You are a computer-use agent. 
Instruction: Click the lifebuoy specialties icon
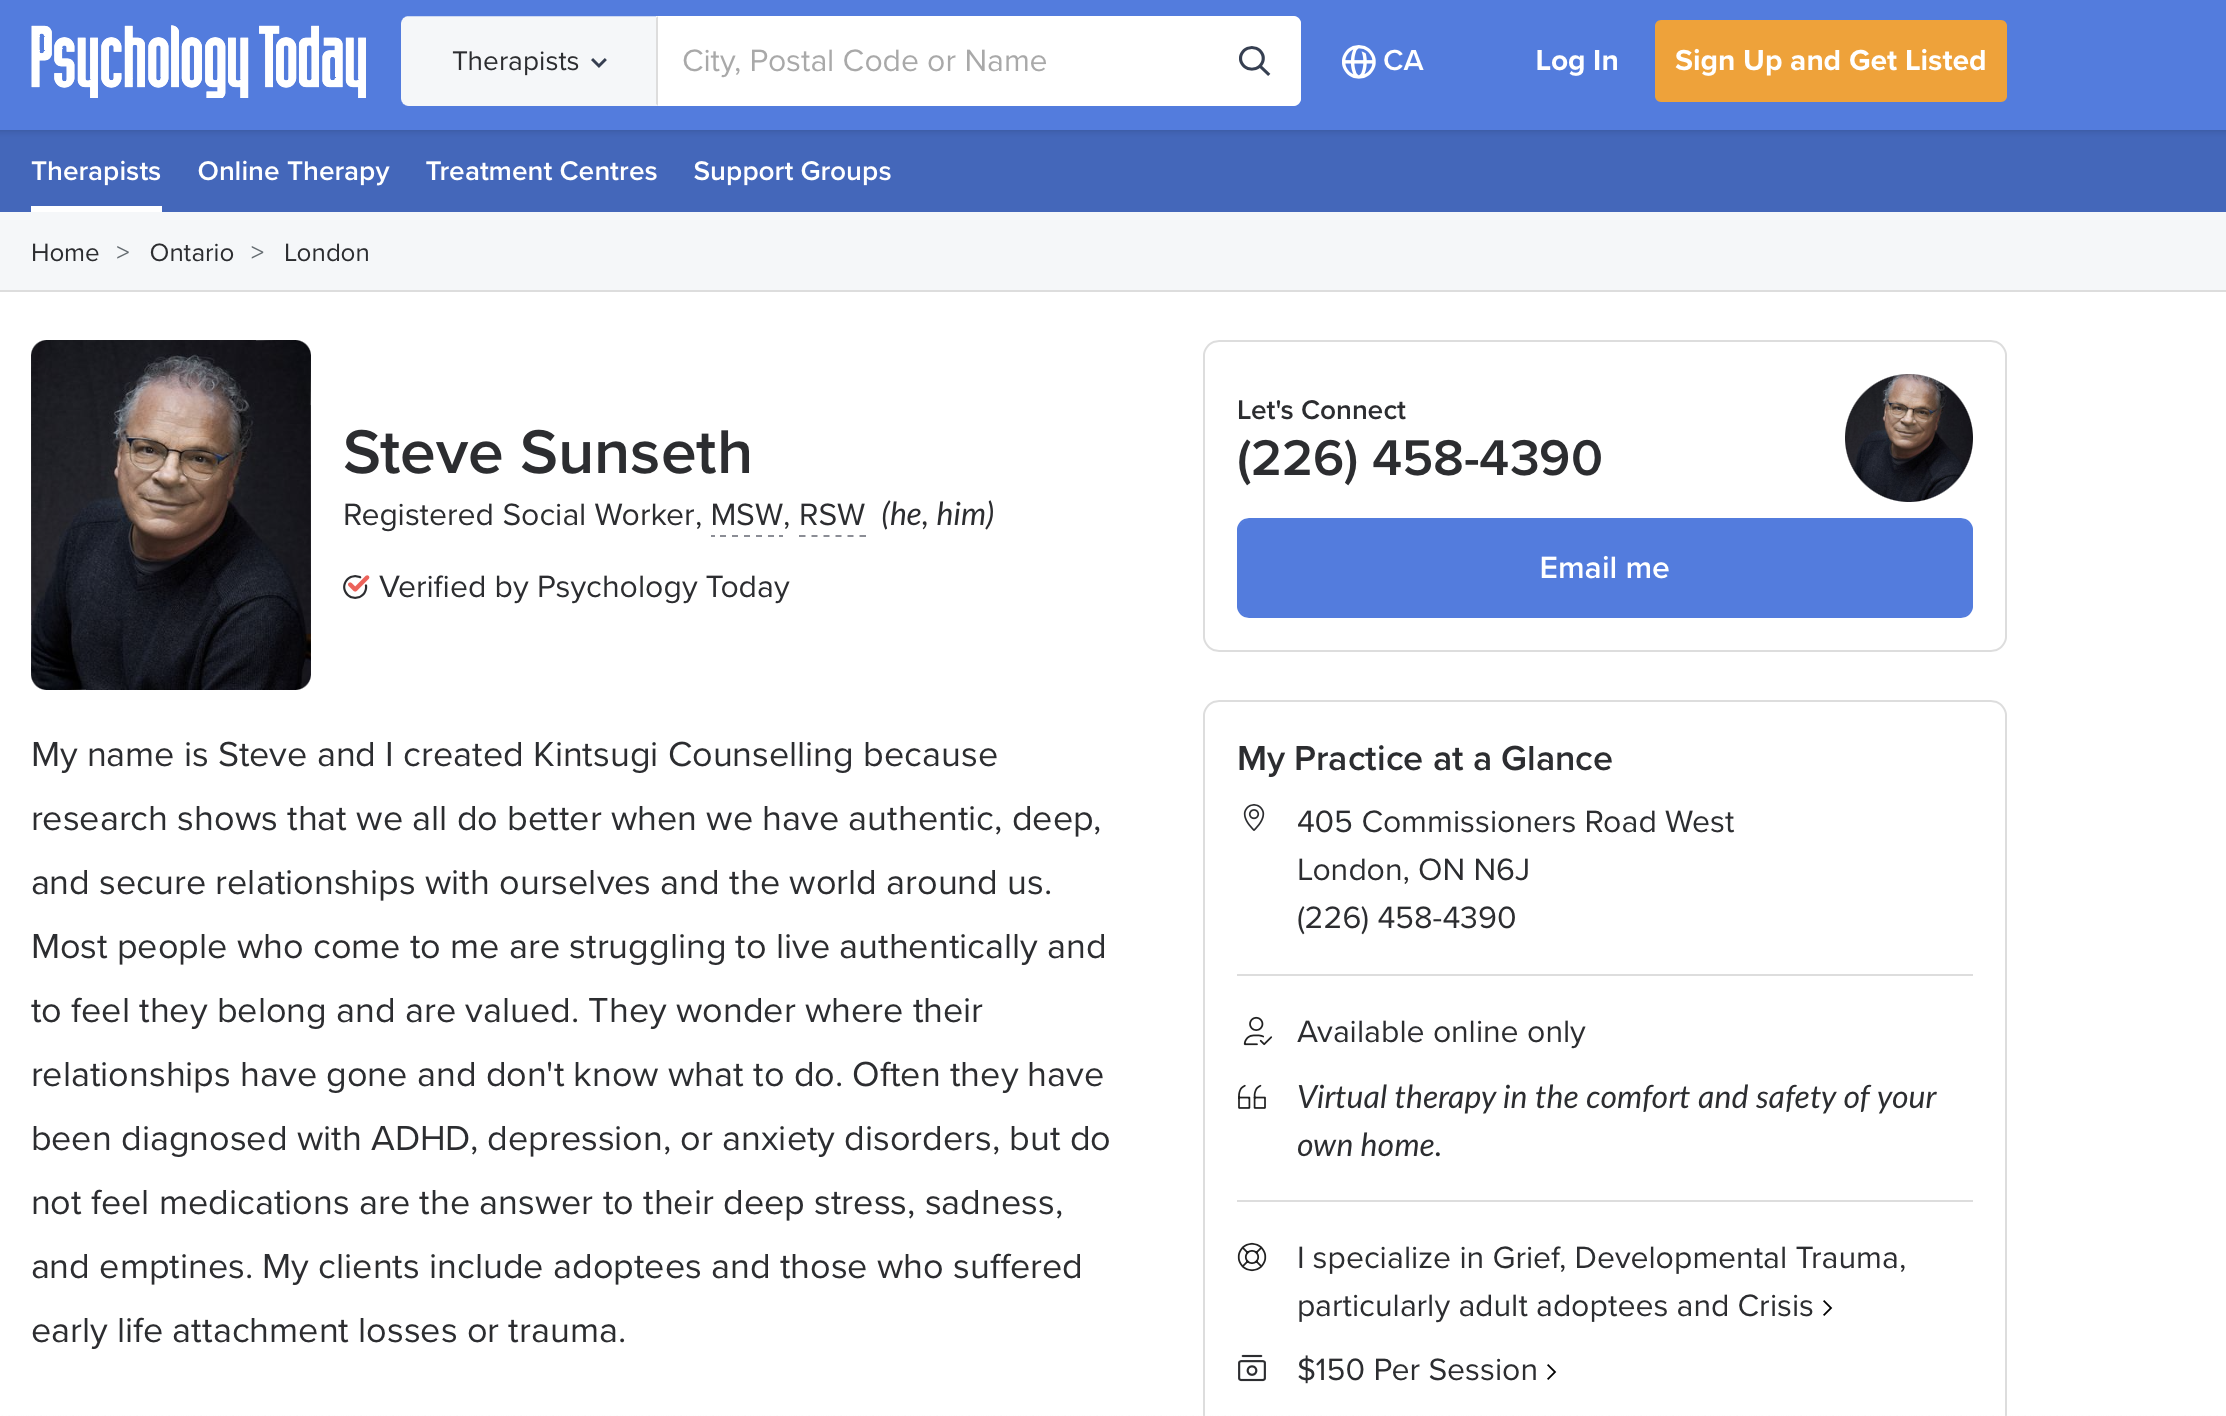click(x=1252, y=1257)
